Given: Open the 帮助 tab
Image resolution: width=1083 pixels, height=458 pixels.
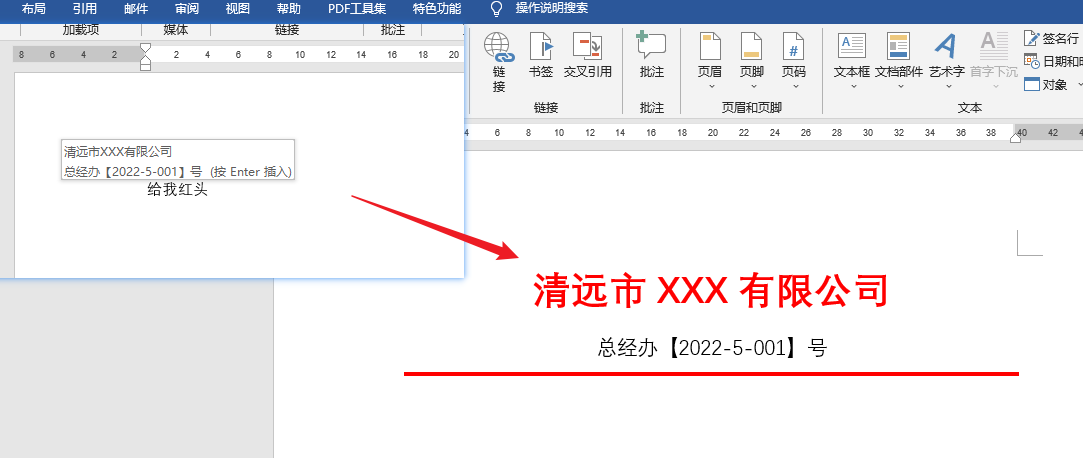Looking at the screenshot, I should [289, 9].
